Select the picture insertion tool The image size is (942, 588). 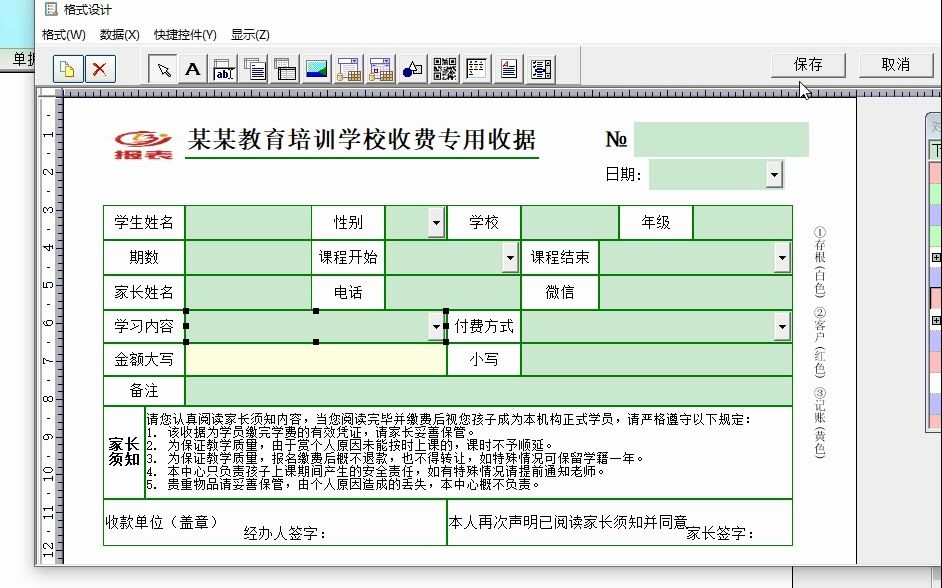315,68
